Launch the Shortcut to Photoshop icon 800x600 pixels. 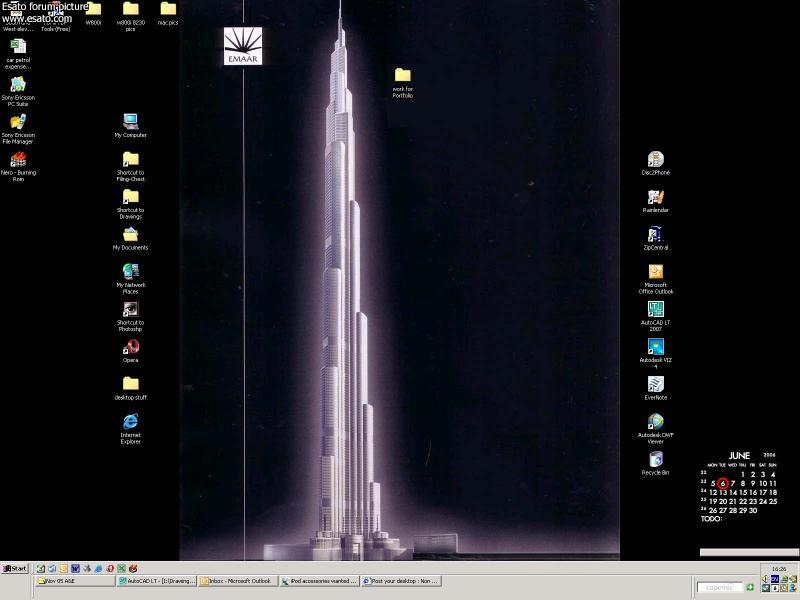[131, 316]
